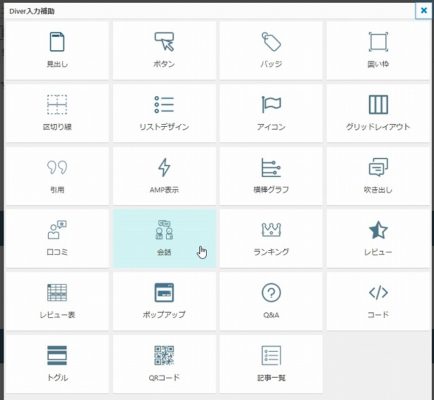The image size is (434, 400).
Task: Insert a 囲い枠 frame box
Action: pyautogui.click(x=378, y=50)
